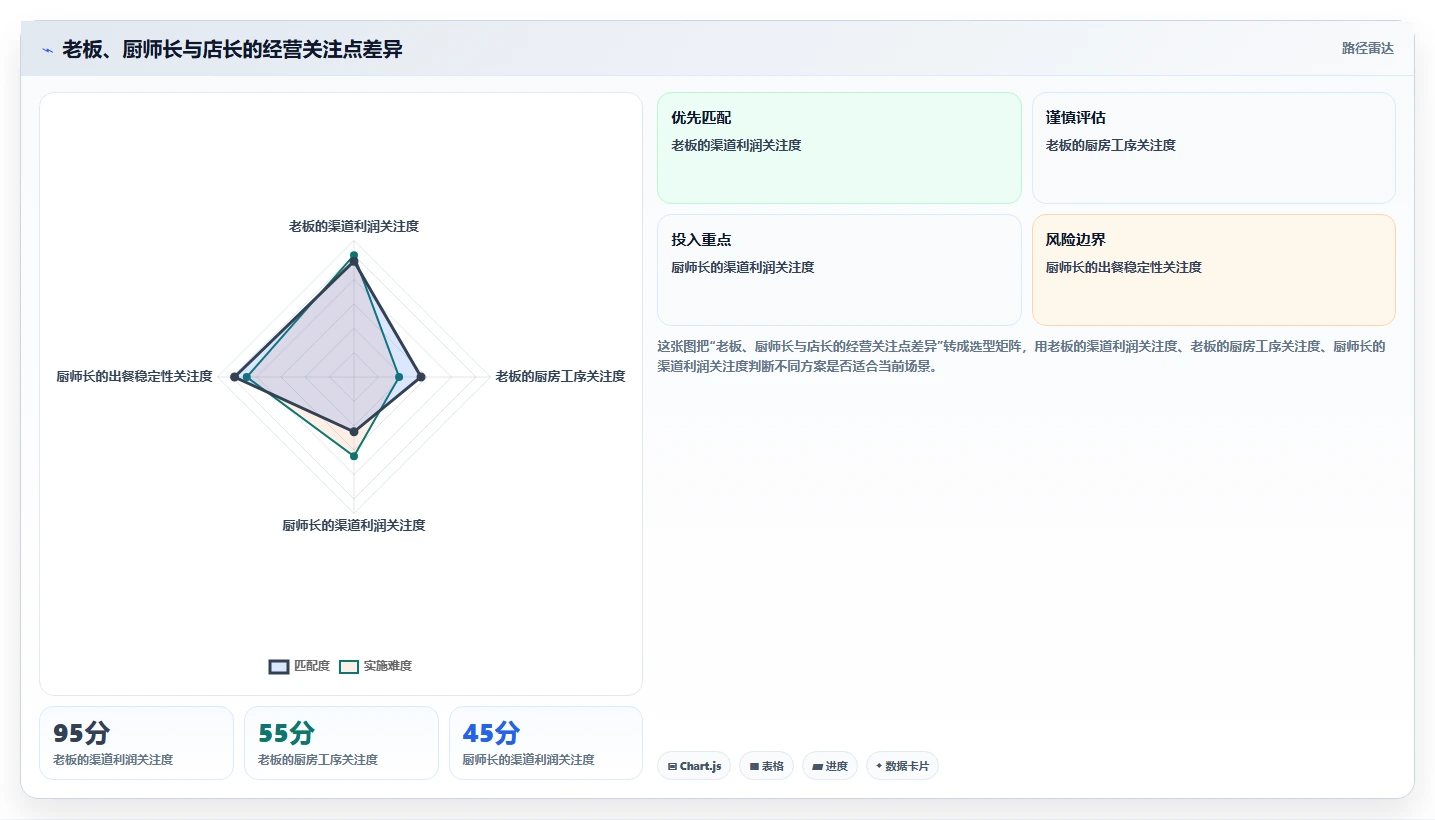This screenshot has height=820, width=1435.
Task: Click 老板的厨房工序关注度 text in 谨慎评估 card
Action: click(1111, 145)
